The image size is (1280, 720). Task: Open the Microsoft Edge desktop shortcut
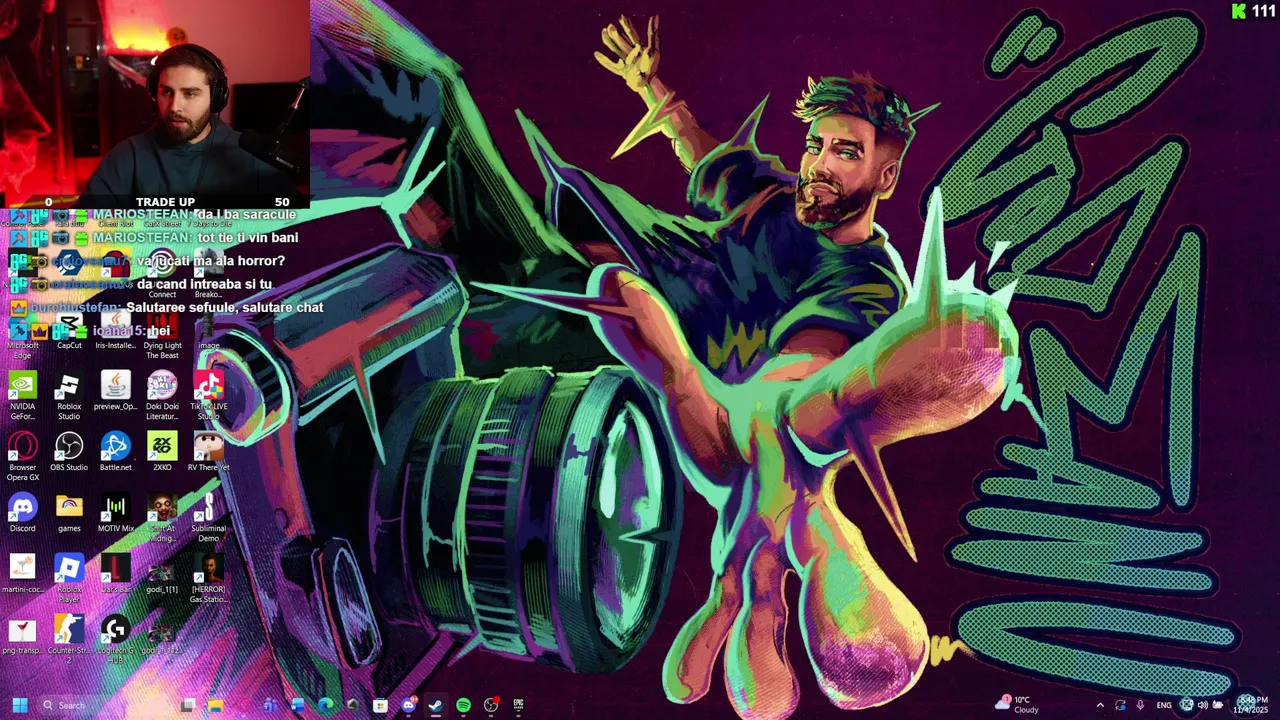(x=22, y=335)
